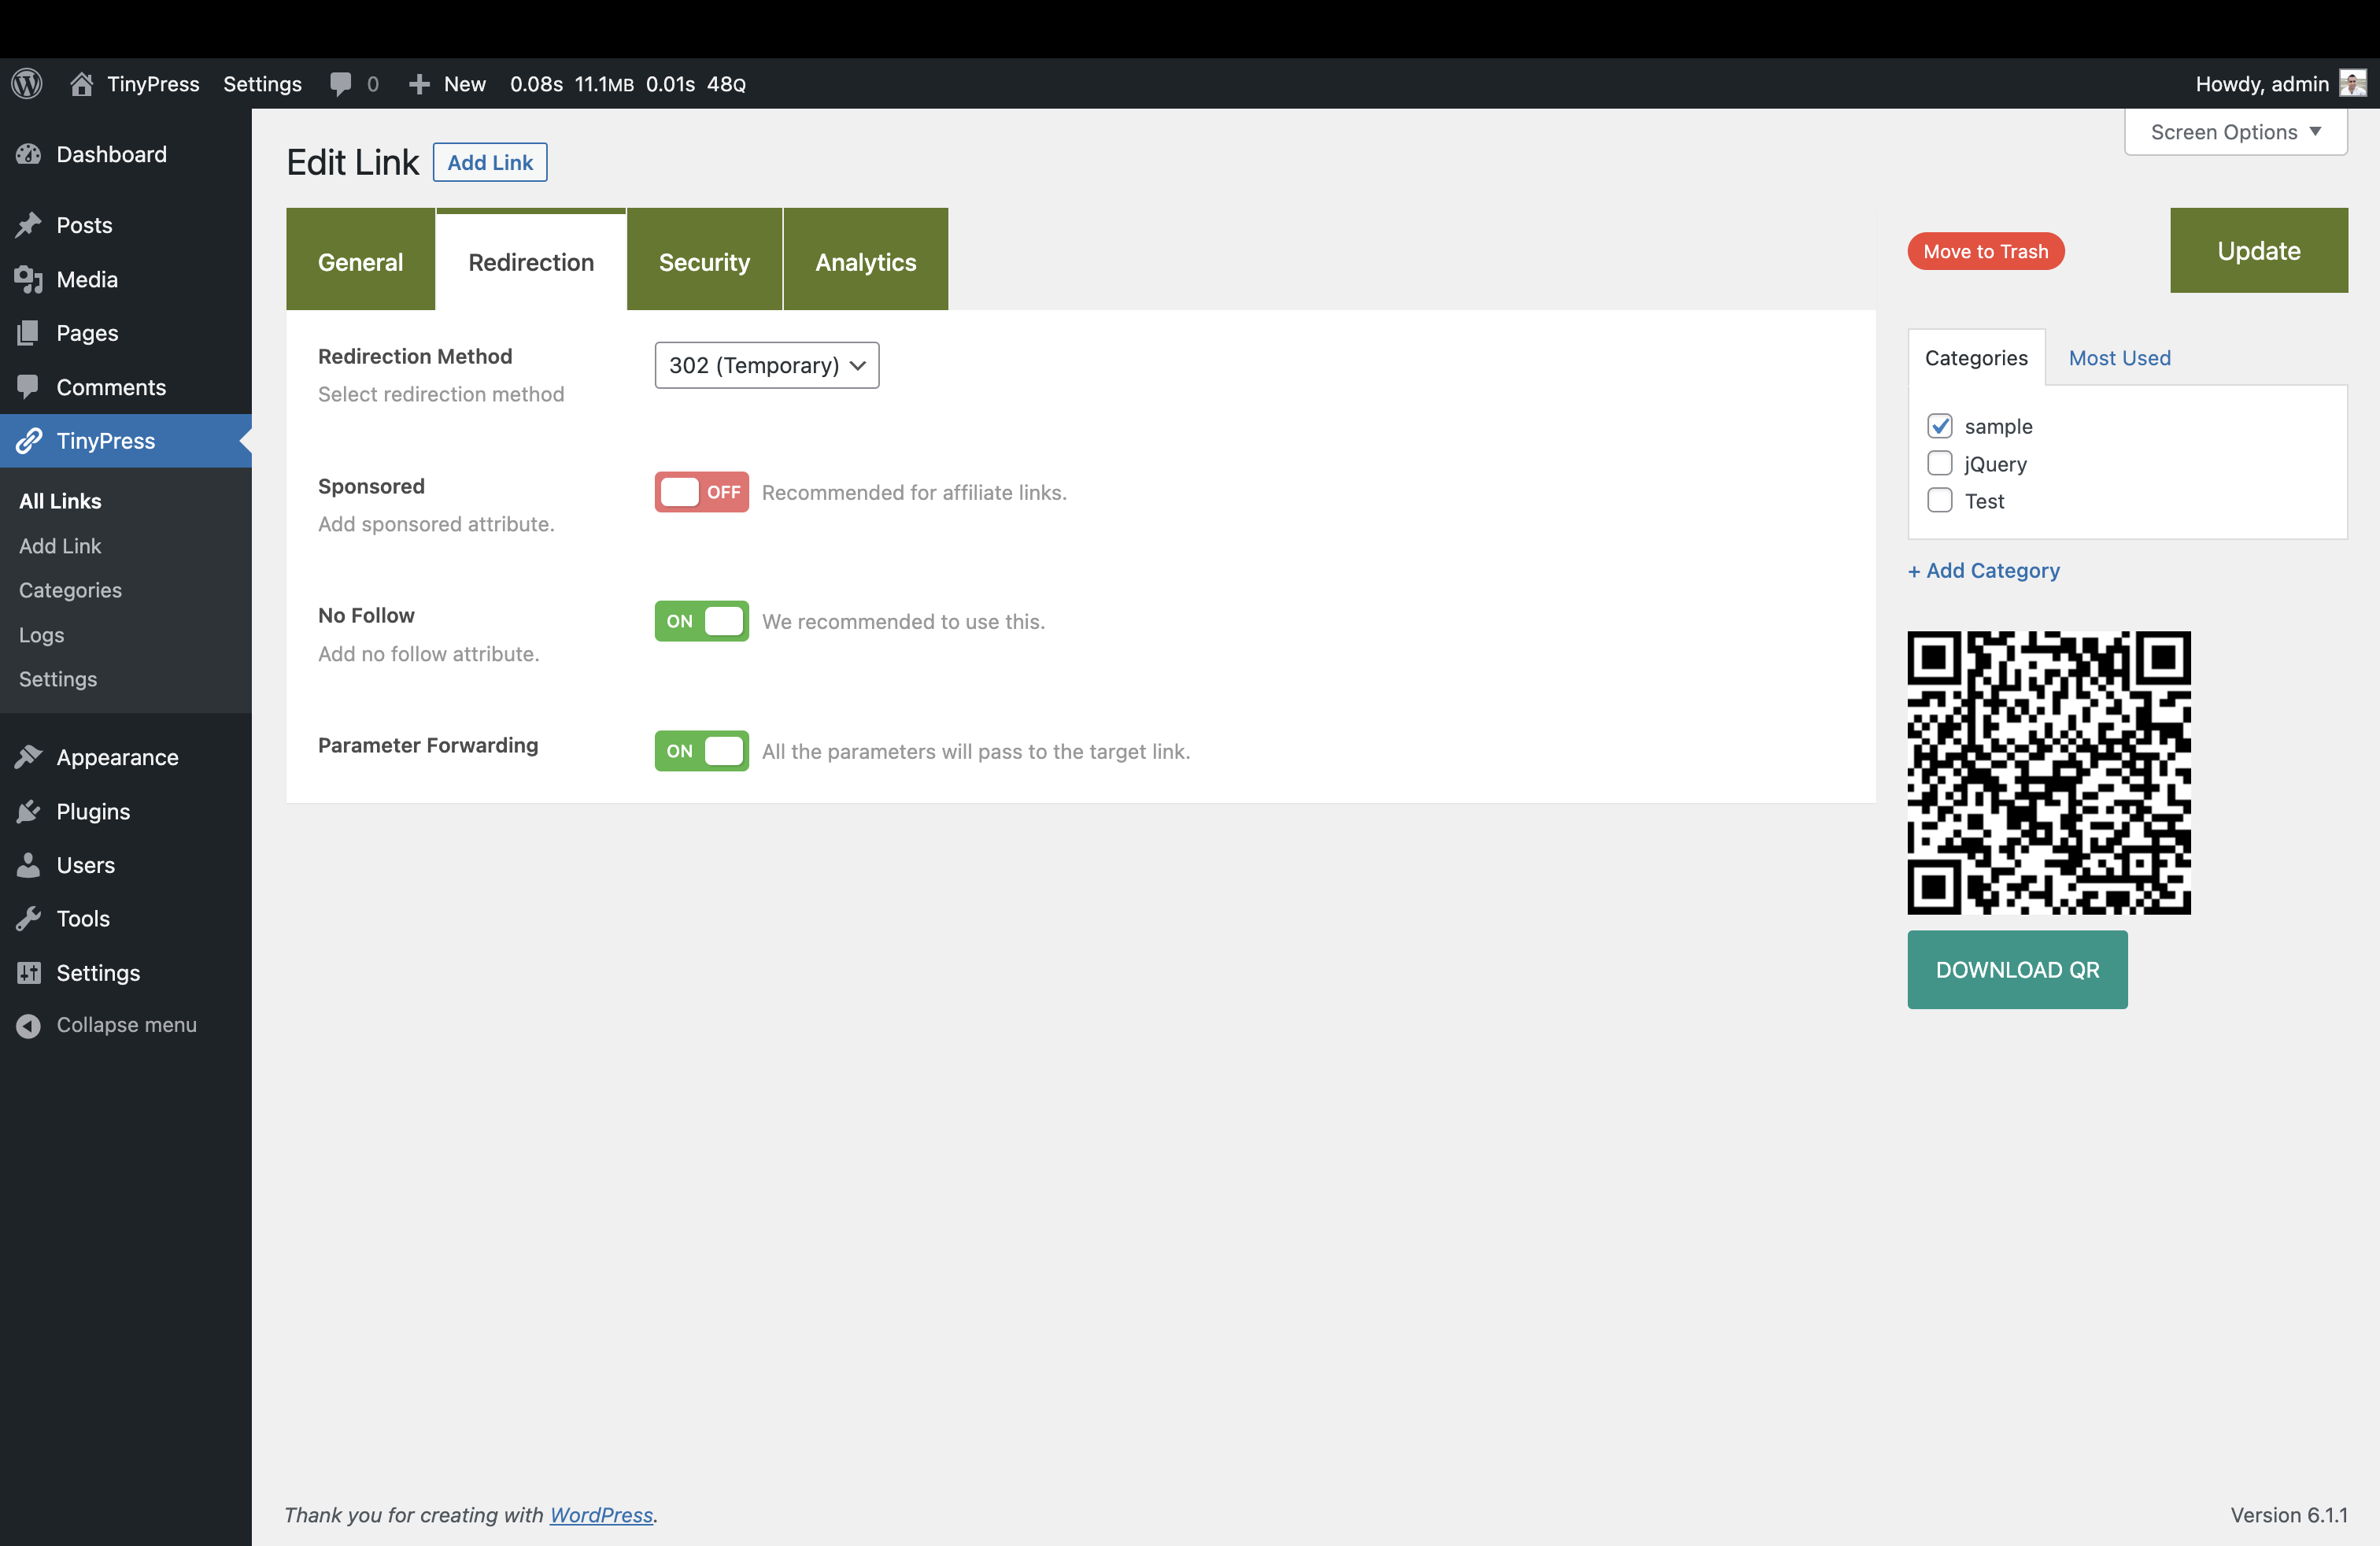The height and width of the screenshot is (1546, 2380).
Task: Click the home icon beside TinyPress
Action: tap(82, 84)
